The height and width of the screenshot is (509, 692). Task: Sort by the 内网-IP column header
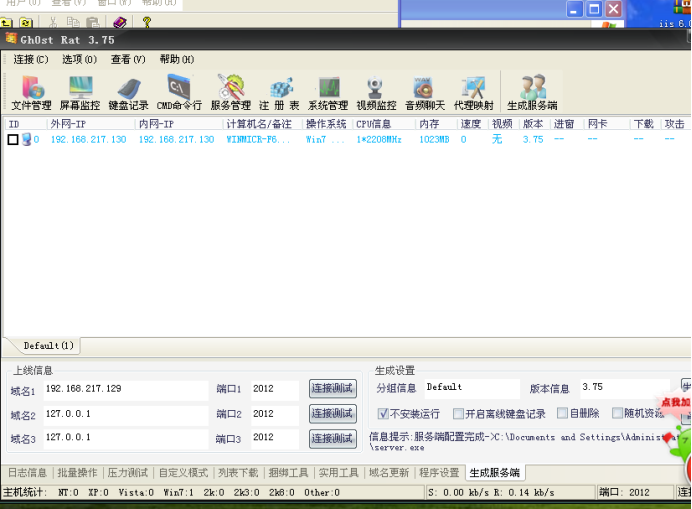coord(179,124)
